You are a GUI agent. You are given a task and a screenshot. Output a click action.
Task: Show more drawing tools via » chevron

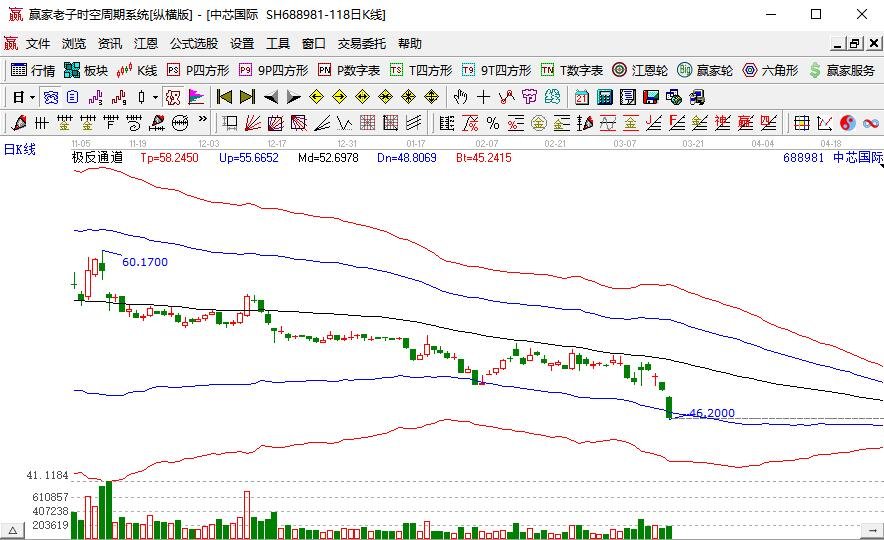(x=202, y=118)
